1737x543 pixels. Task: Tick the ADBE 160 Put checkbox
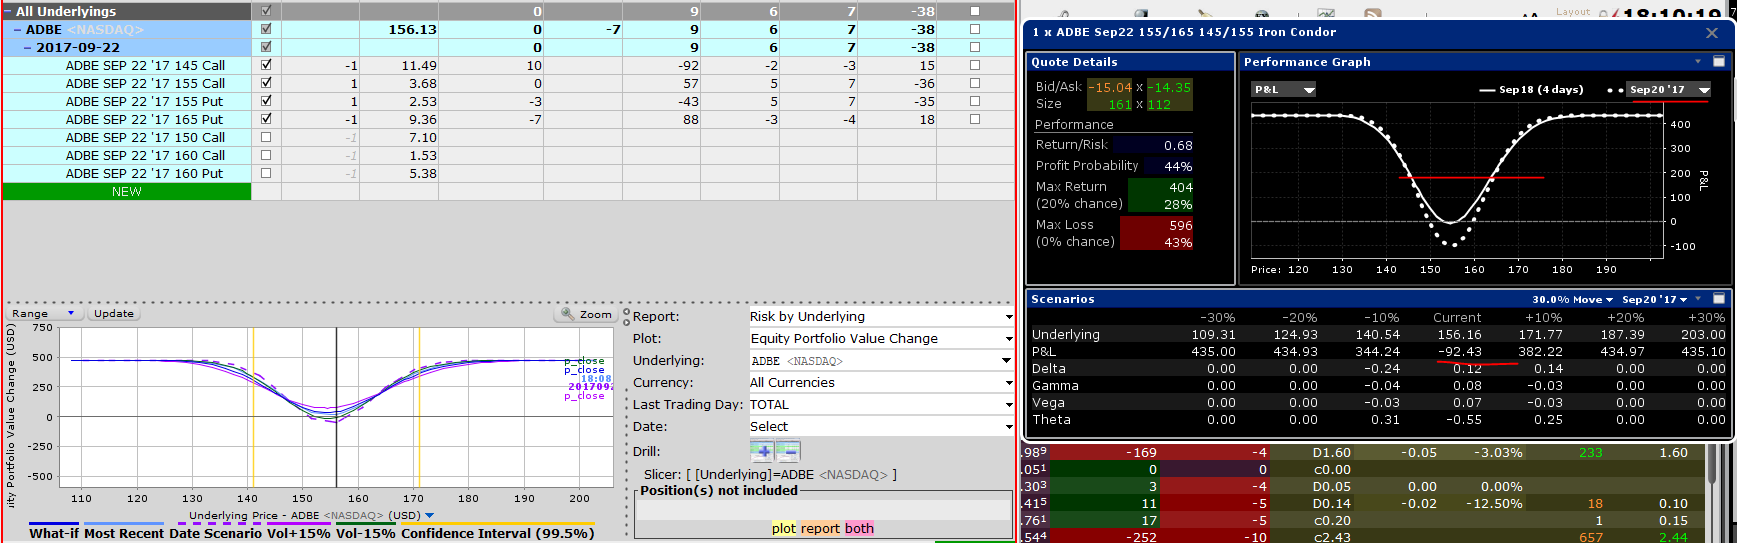point(266,173)
